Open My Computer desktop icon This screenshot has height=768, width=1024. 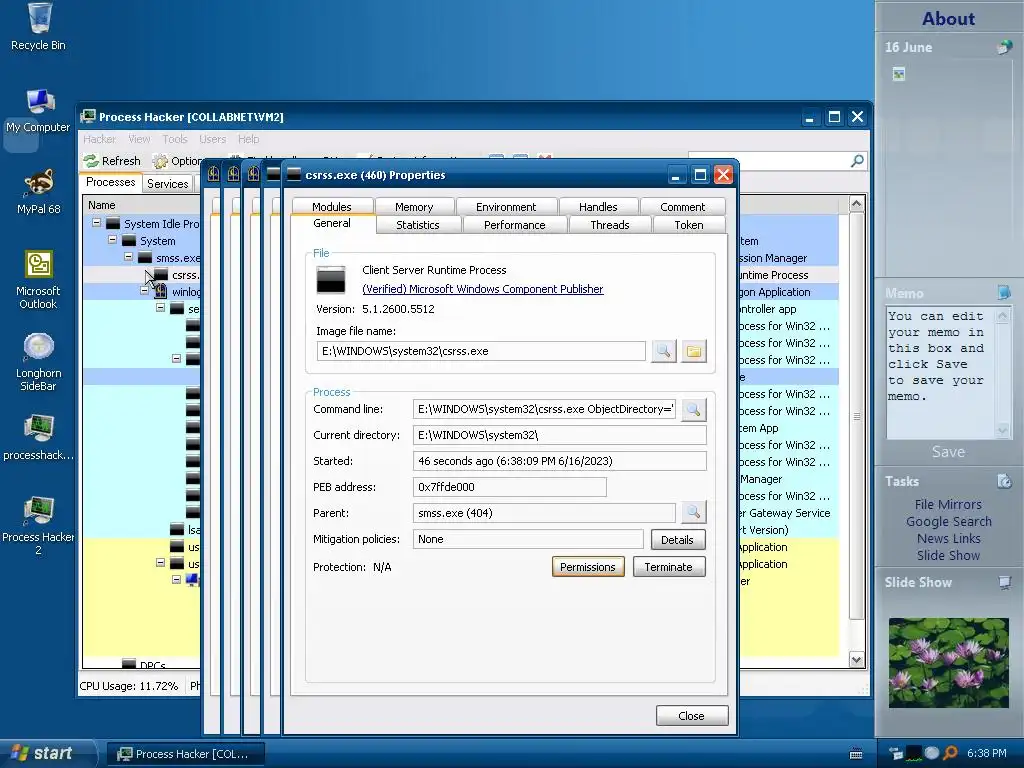(x=39, y=111)
